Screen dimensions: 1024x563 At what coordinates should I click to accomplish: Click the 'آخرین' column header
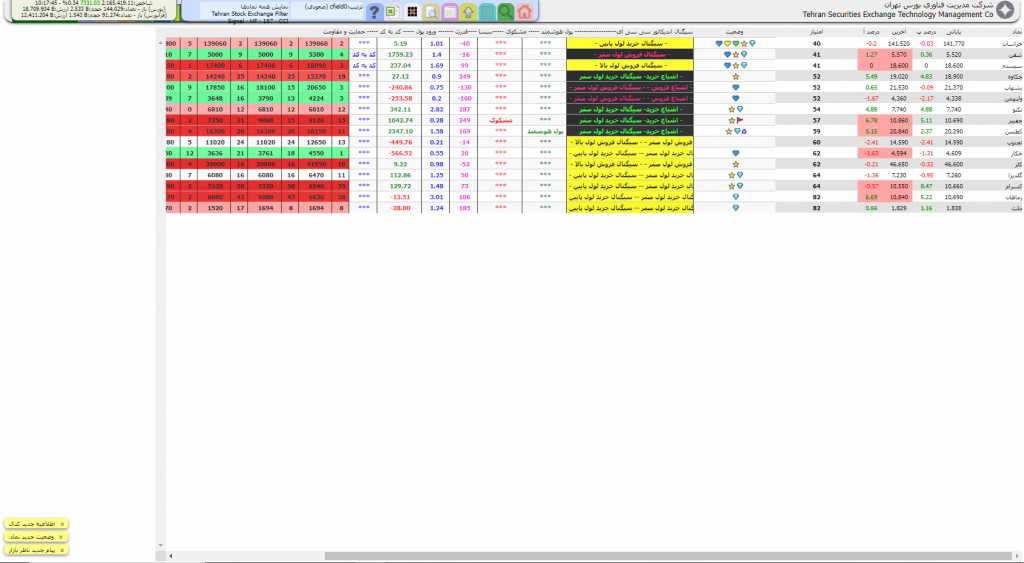pyautogui.click(x=900, y=33)
